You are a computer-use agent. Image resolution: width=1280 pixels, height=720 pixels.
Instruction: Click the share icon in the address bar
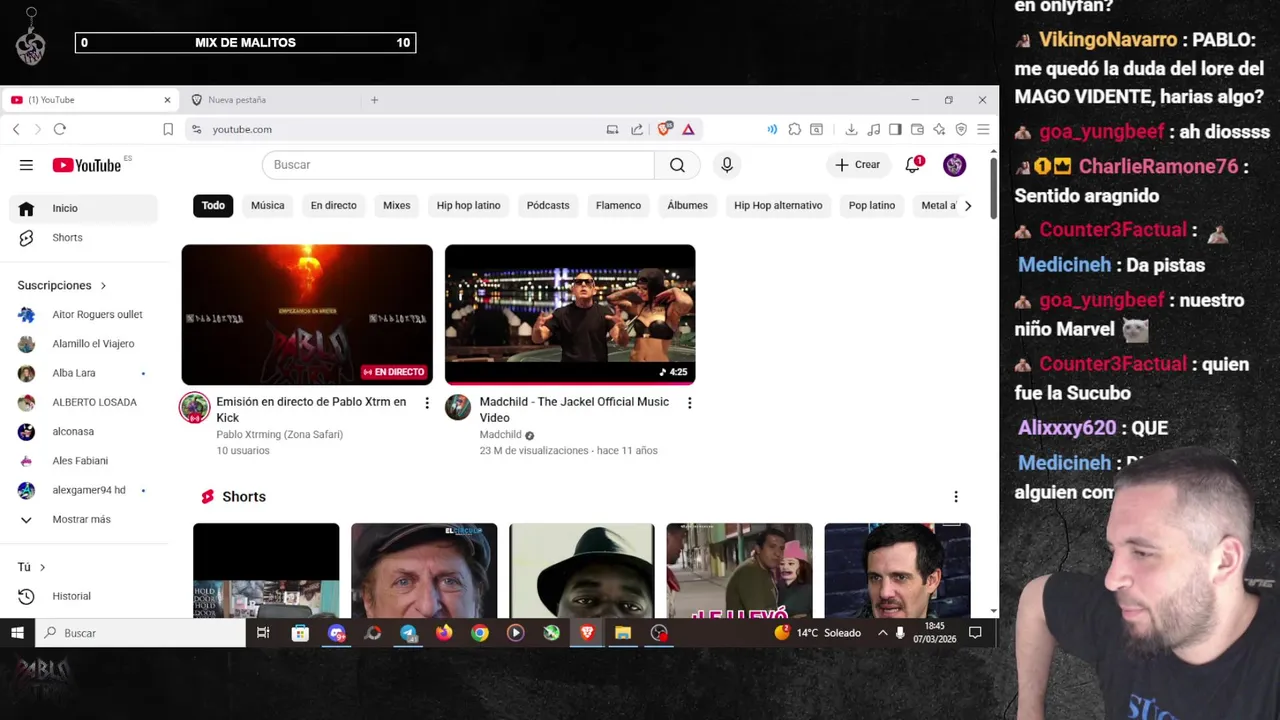(637, 129)
